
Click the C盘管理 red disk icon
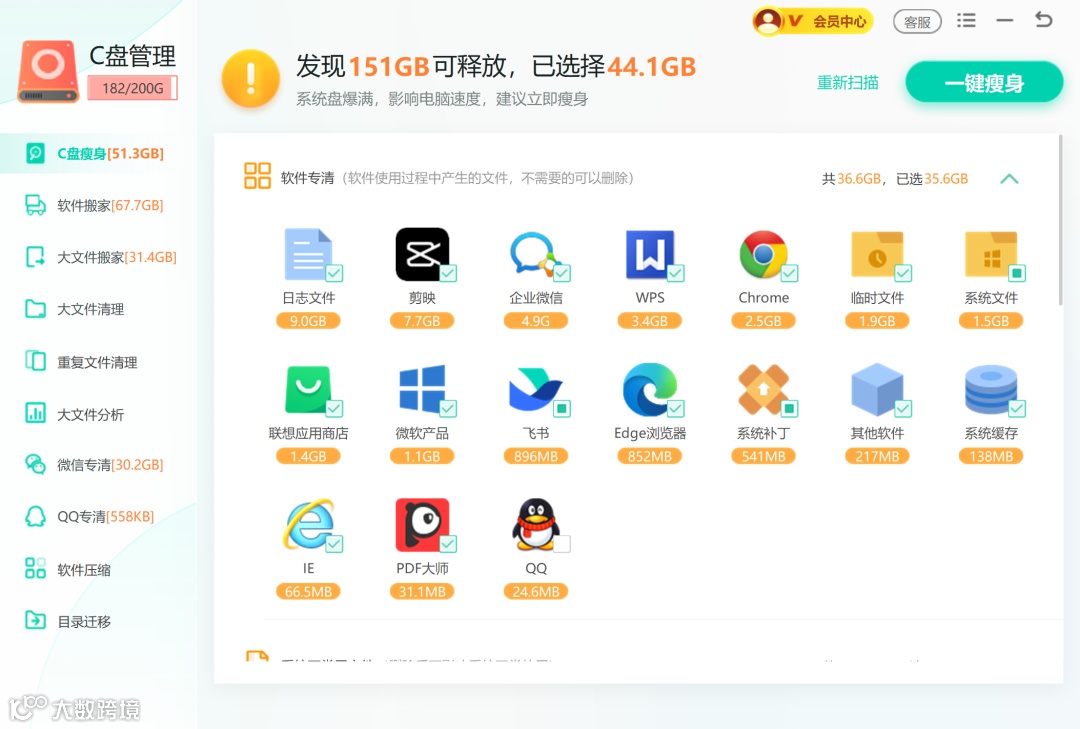point(48,71)
